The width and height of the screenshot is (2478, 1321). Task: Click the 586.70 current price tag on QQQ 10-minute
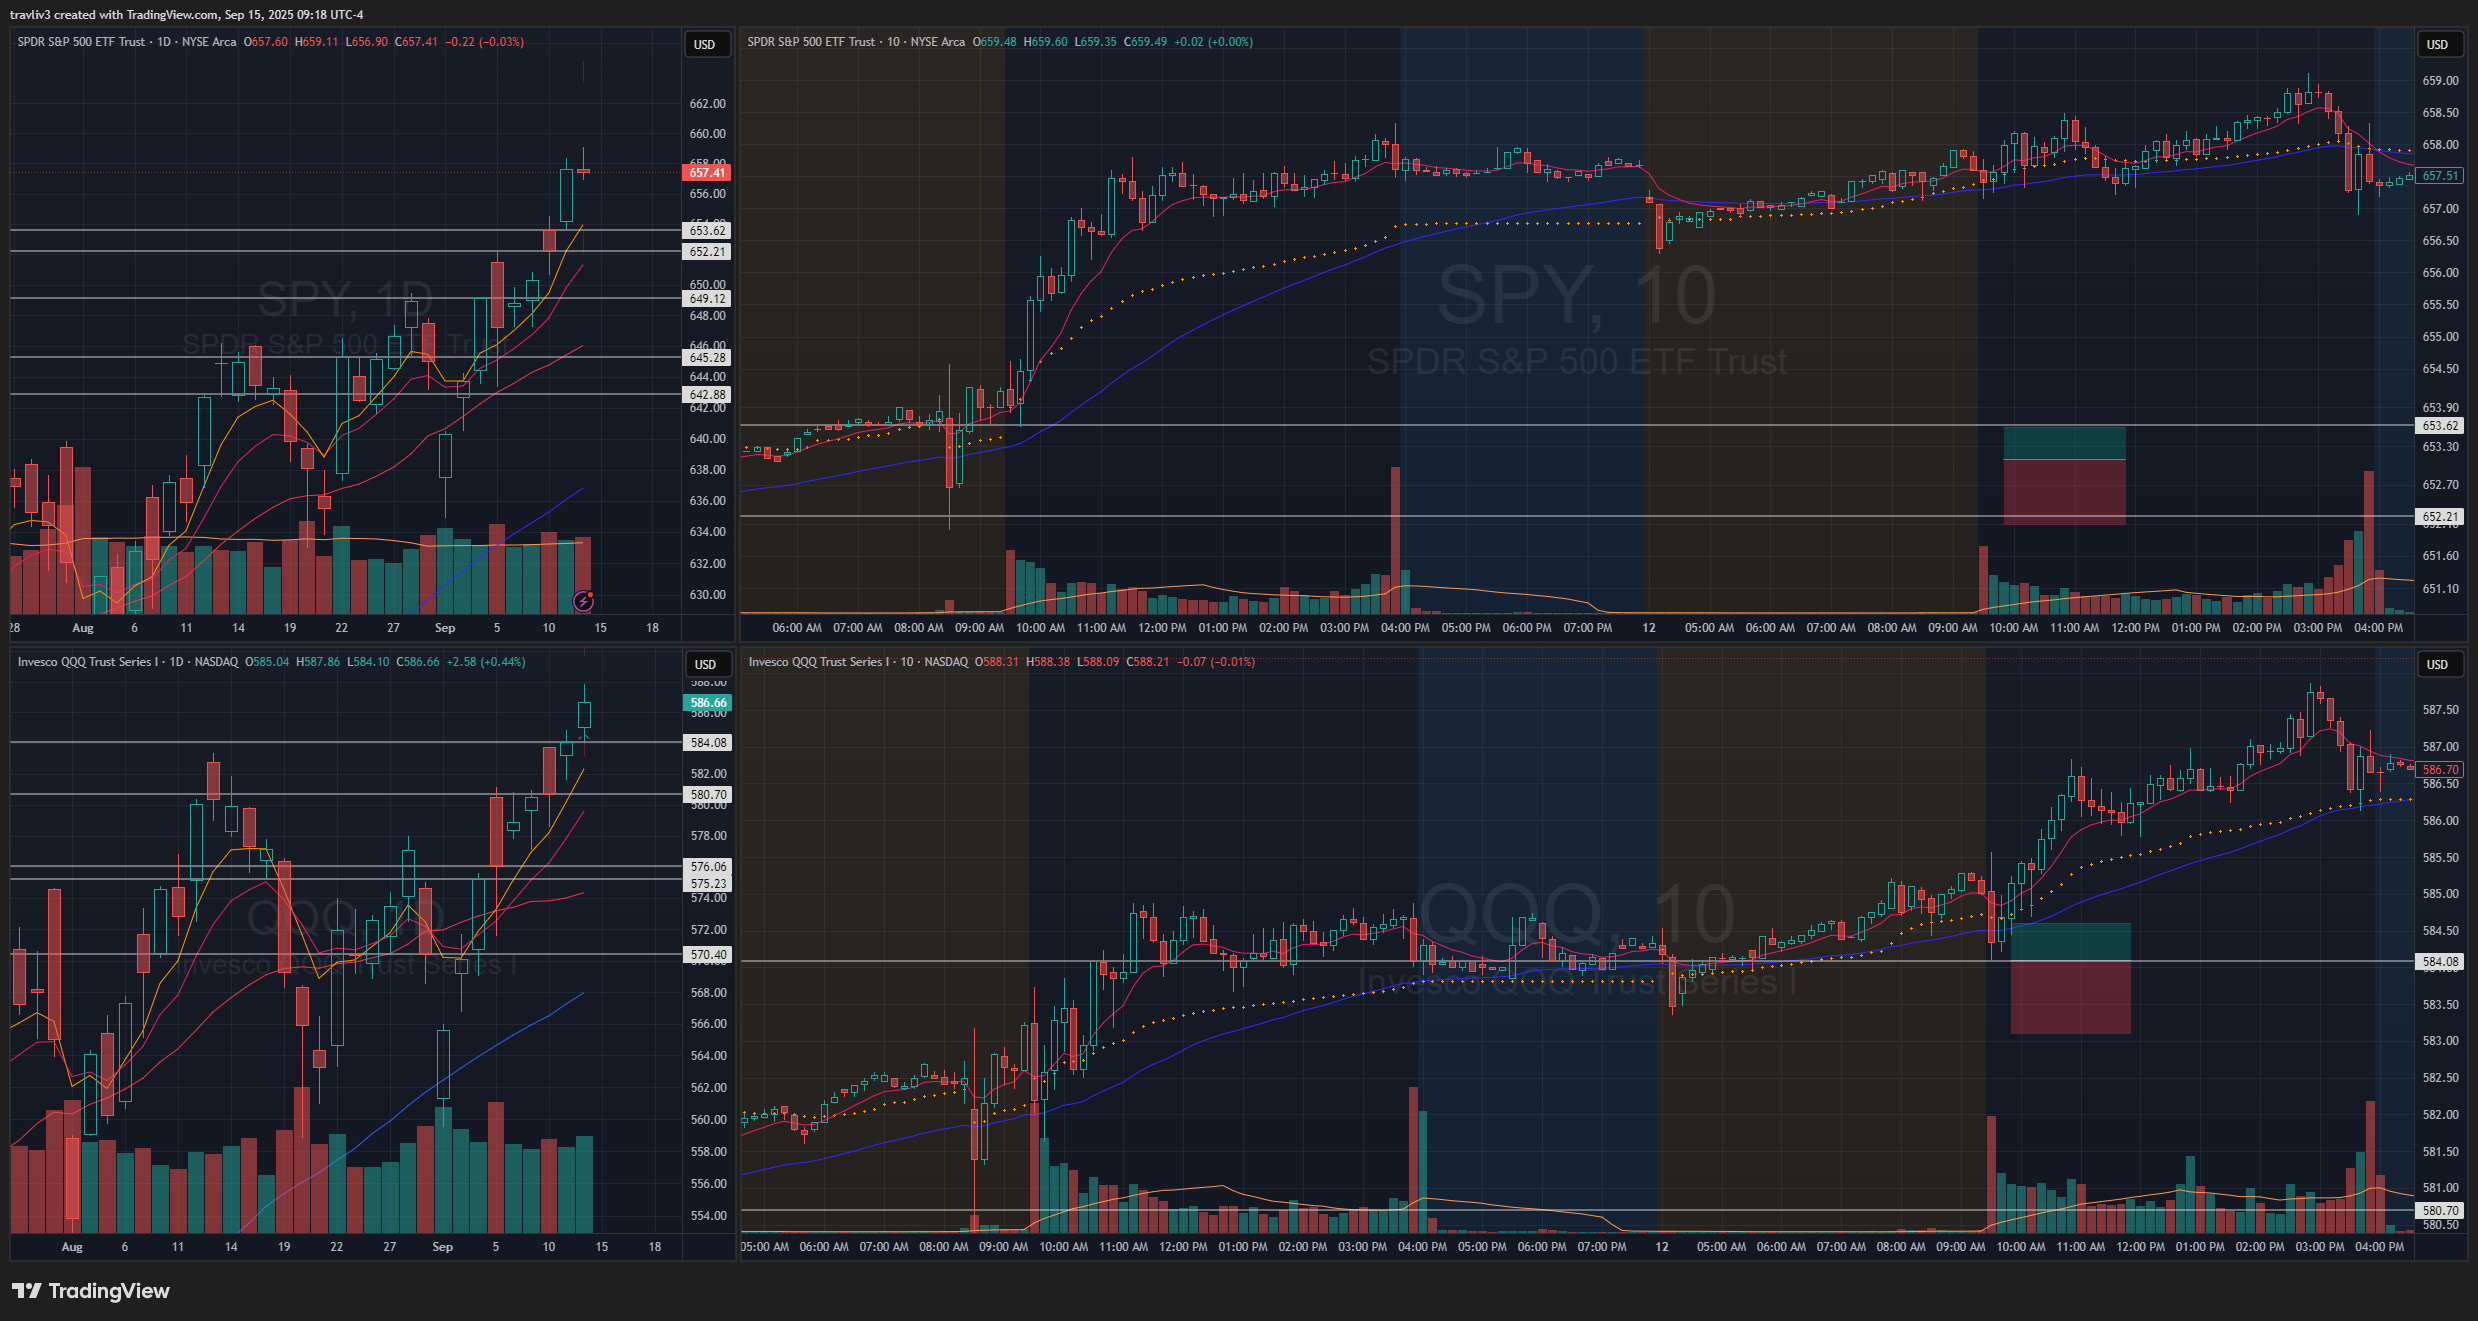2440,770
